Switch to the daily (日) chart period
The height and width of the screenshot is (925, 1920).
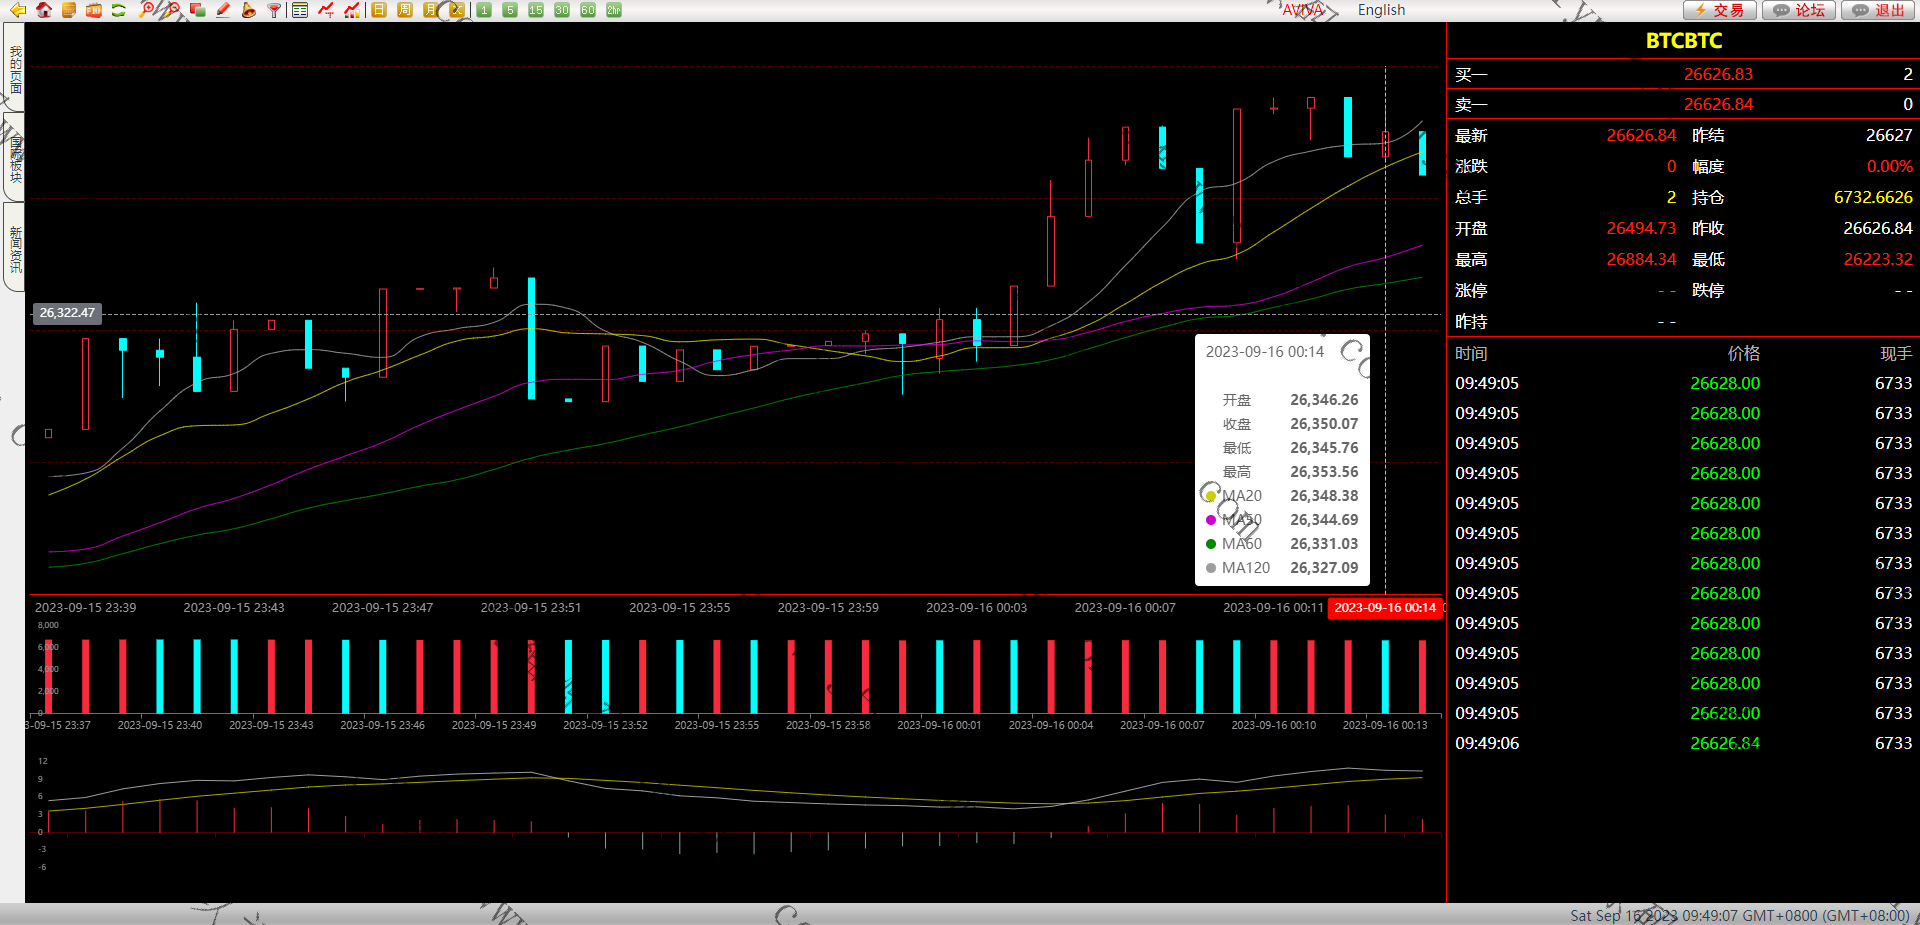point(379,10)
